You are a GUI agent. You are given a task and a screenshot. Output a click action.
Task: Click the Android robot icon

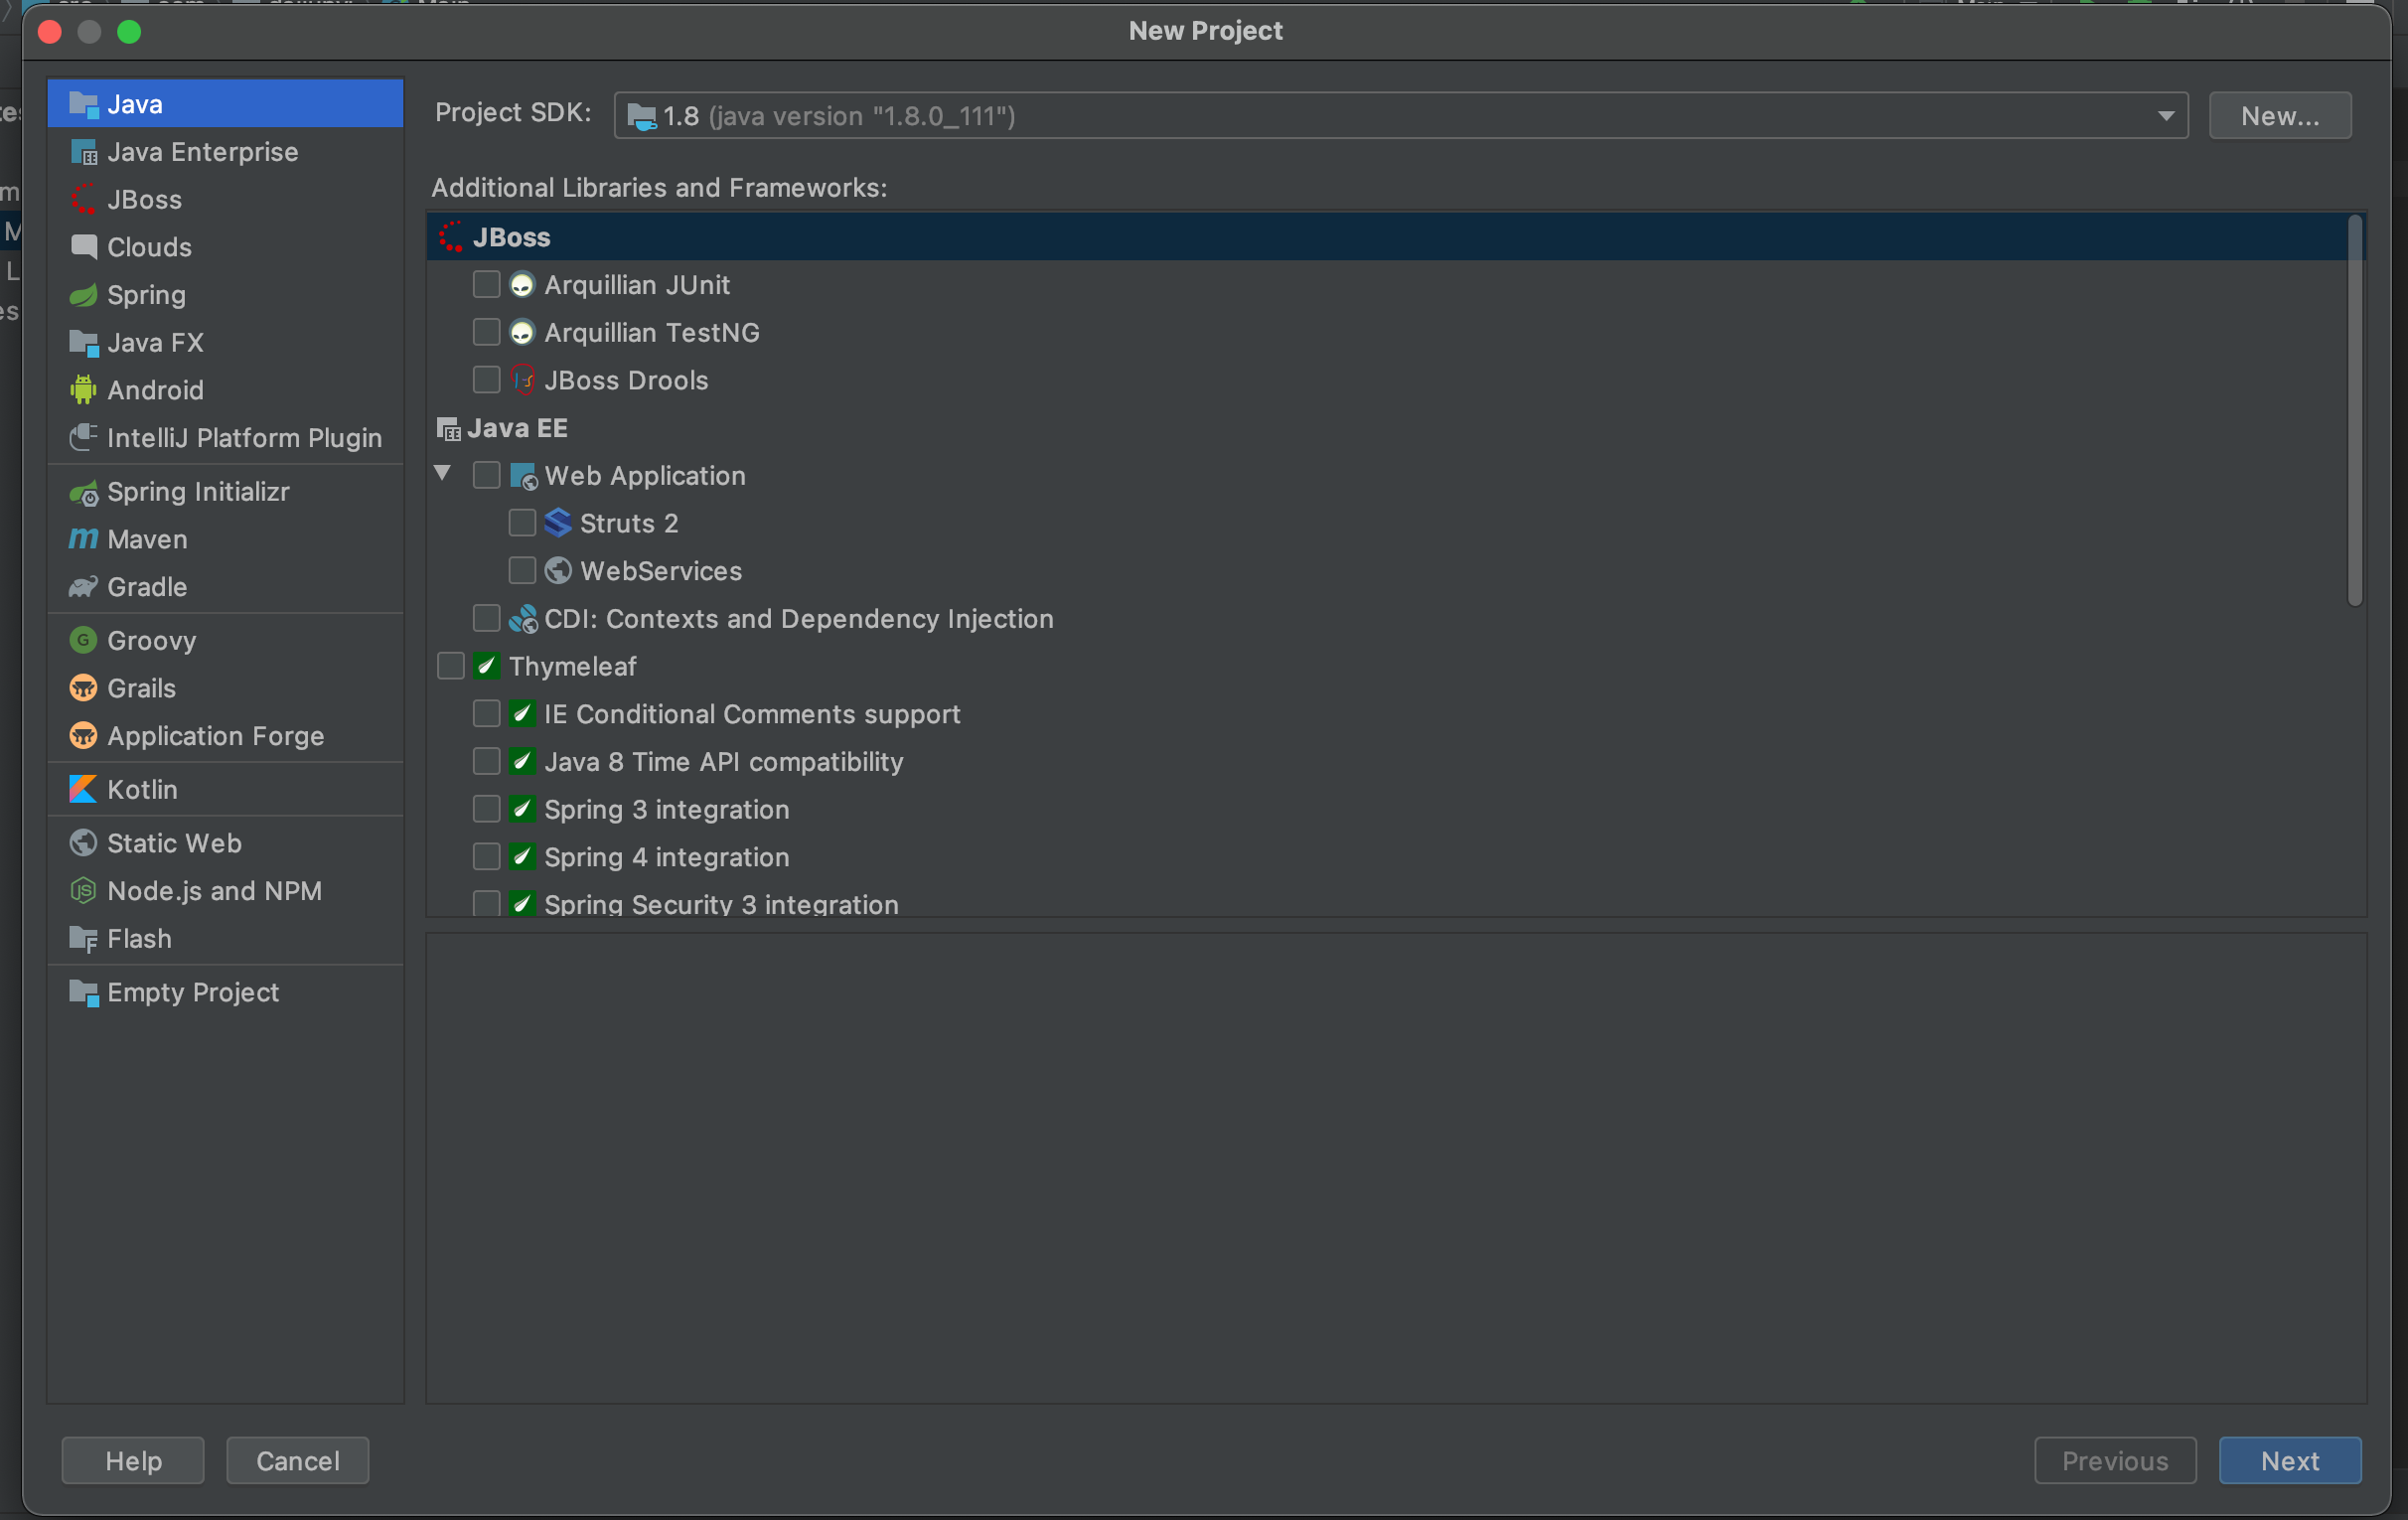(x=83, y=390)
